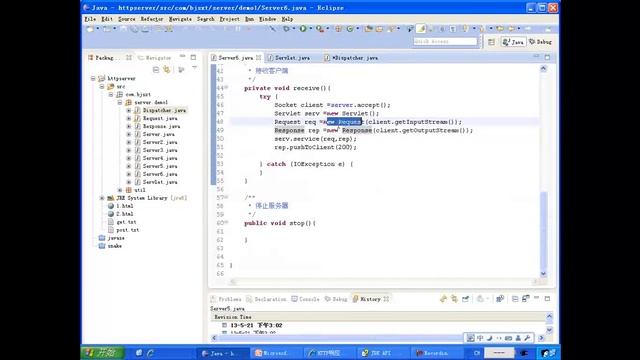Viewport: 640px width, 360px height.
Task: Switch to the Declaration view tab
Action: point(267,299)
